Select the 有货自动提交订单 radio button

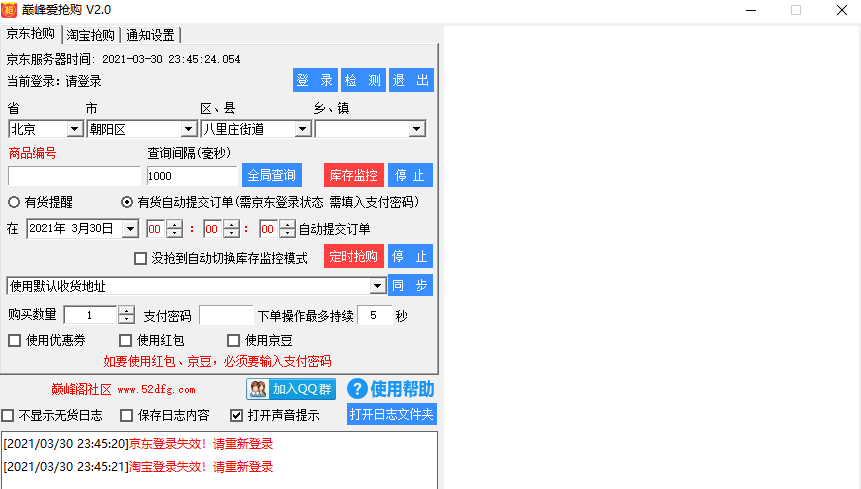pos(127,202)
